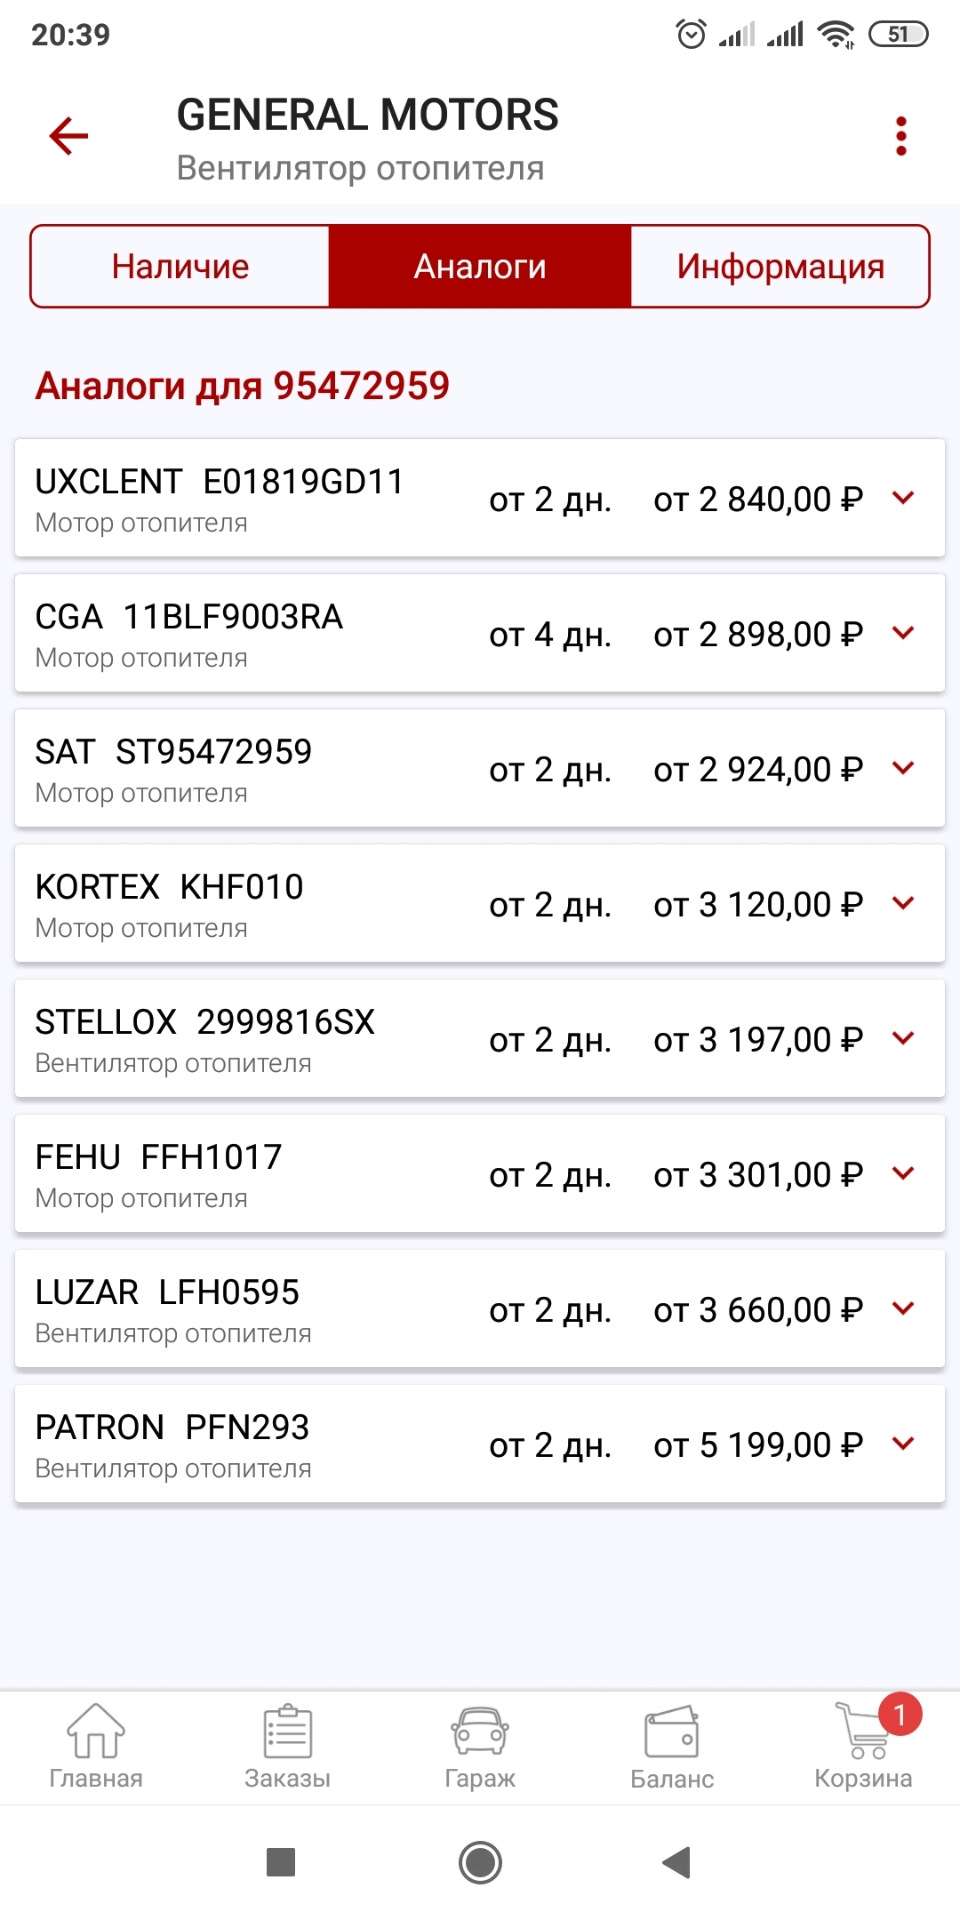Open the Корзина cart with badge

(x=864, y=1747)
